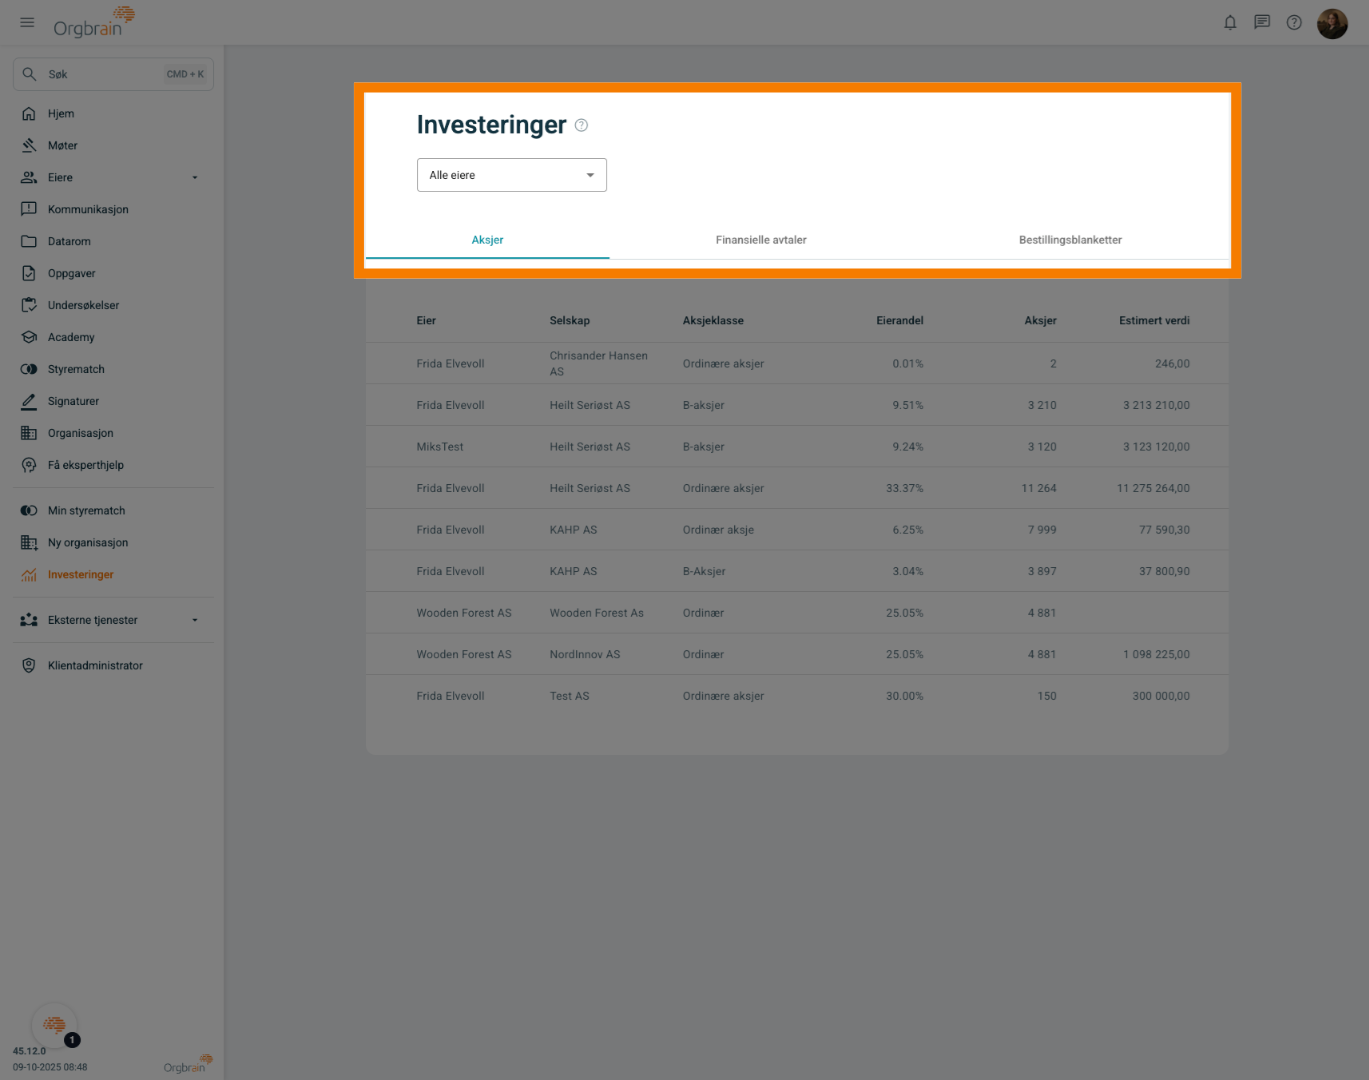Click the Signaturer pen icon
Image resolution: width=1369 pixels, height=1080 pixels.
(29, 402)
